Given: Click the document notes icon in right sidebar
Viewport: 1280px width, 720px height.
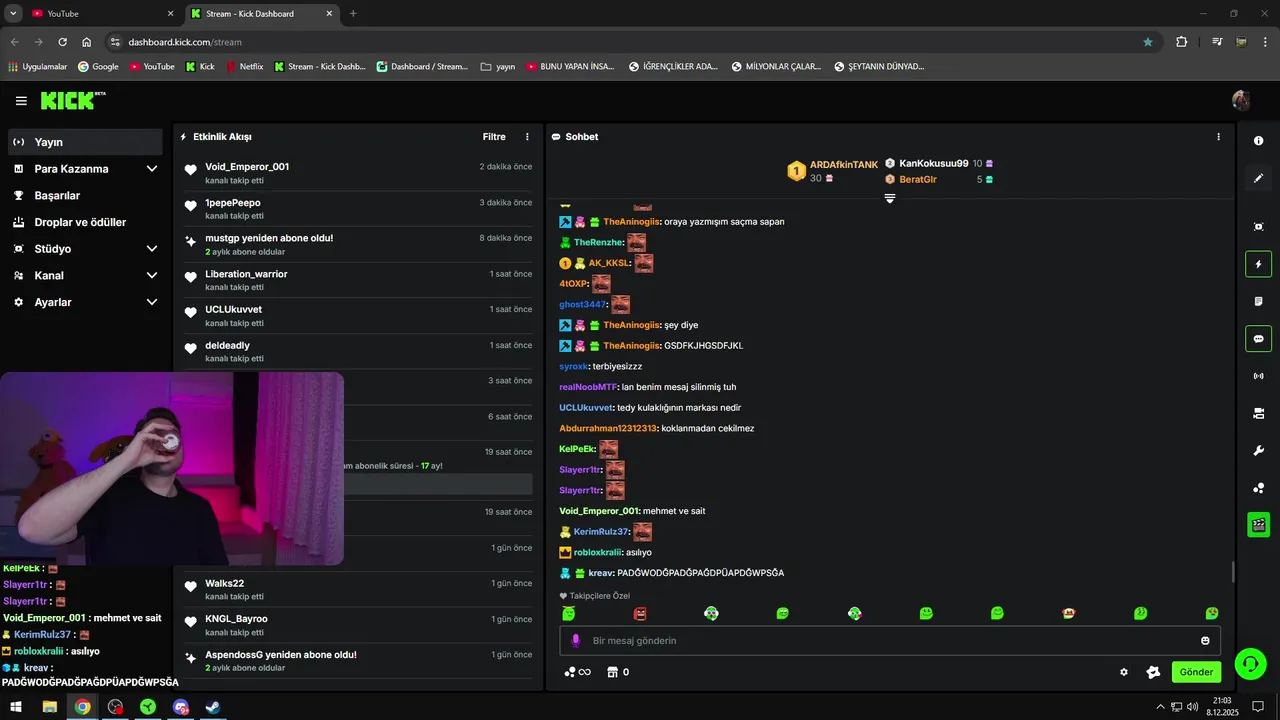Looking at the screenshot, I should point(1258,301).
